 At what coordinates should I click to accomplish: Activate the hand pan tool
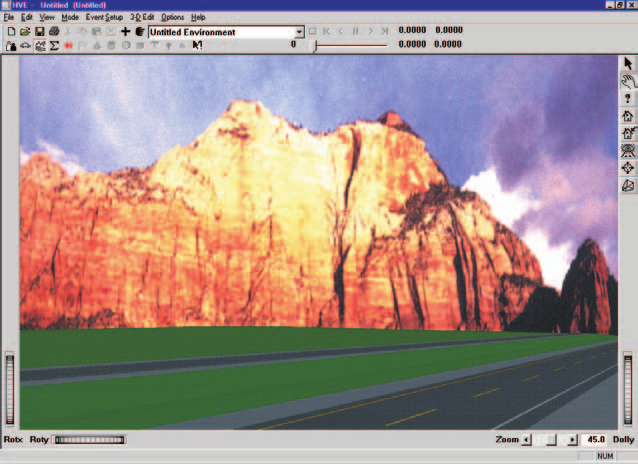click(628, 81)
